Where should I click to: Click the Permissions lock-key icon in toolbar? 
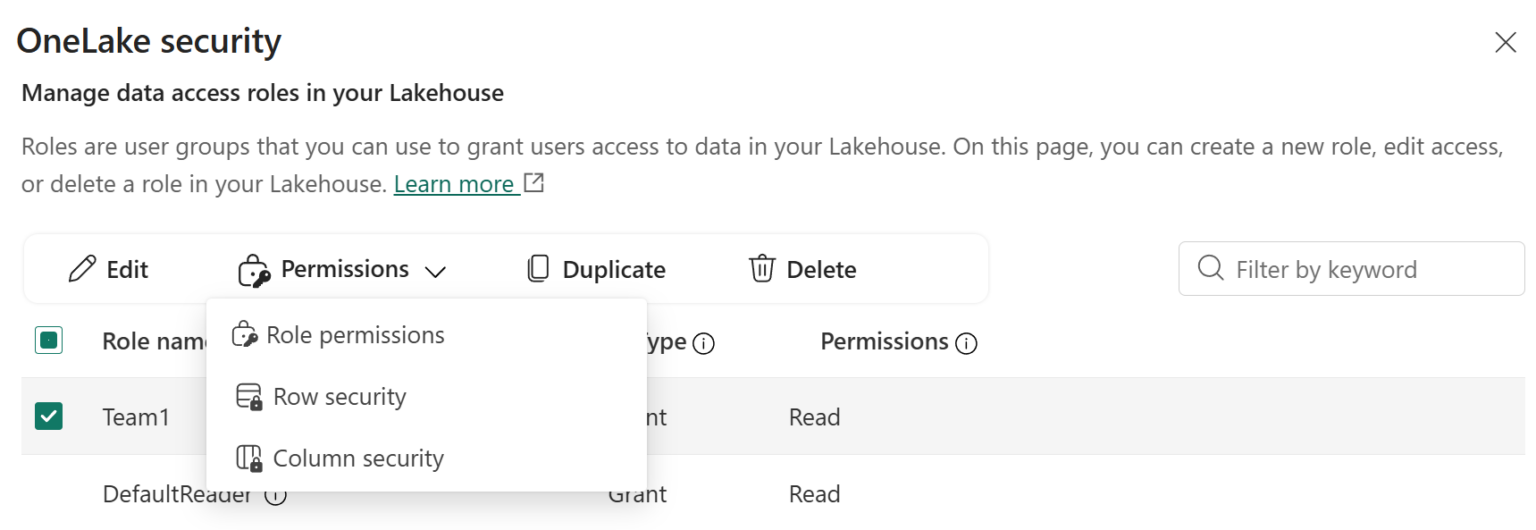click(x=254, y=270)
